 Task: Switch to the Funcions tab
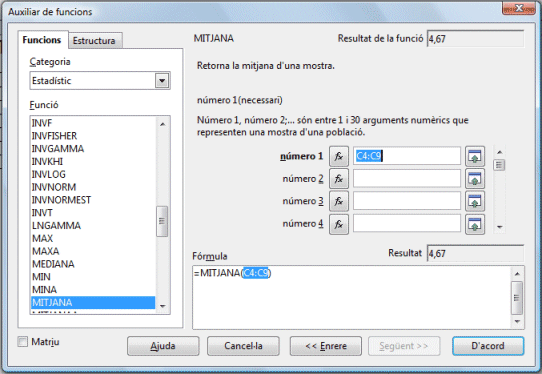(x=42, y=40)
